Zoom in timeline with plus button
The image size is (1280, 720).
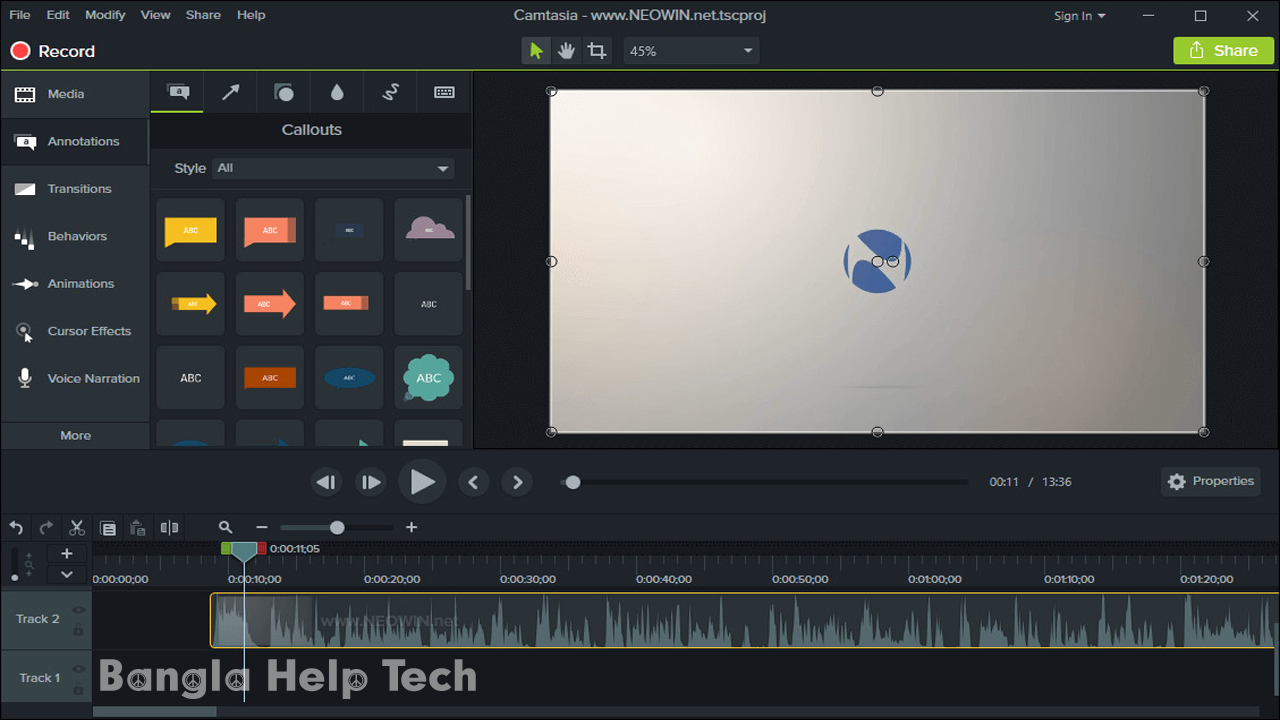(411, 527)
